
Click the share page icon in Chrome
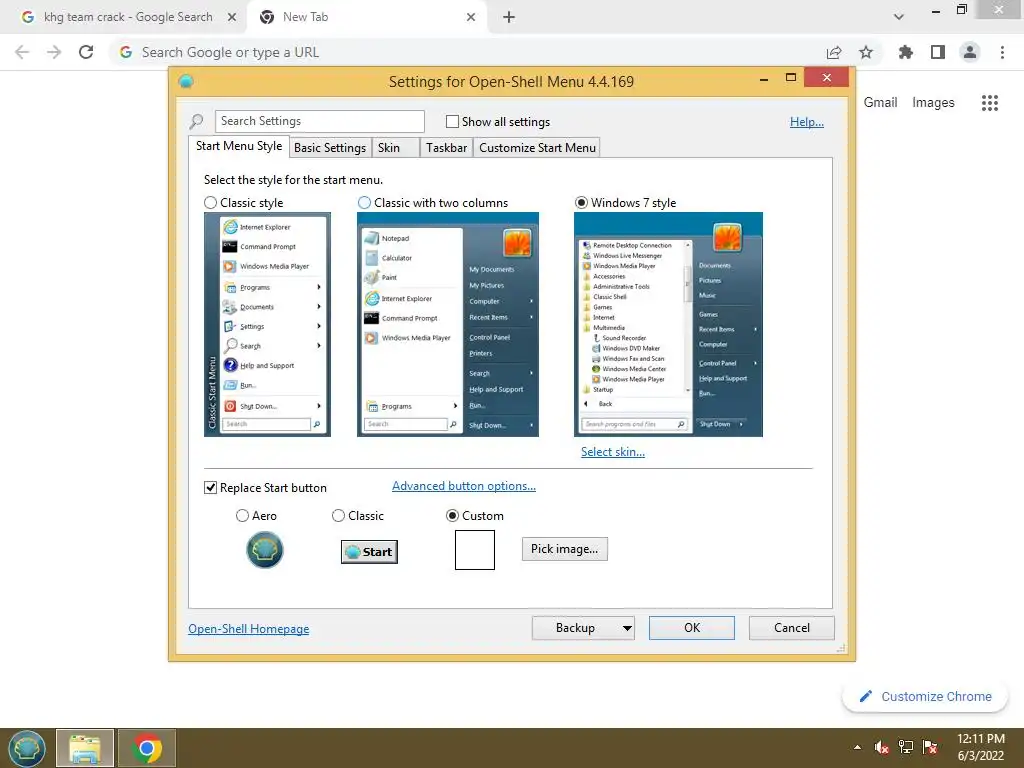click(x=834, y=53)
